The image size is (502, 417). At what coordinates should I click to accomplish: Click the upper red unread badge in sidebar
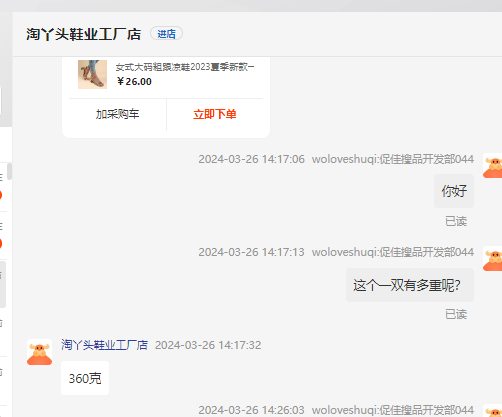click(1, 195)
